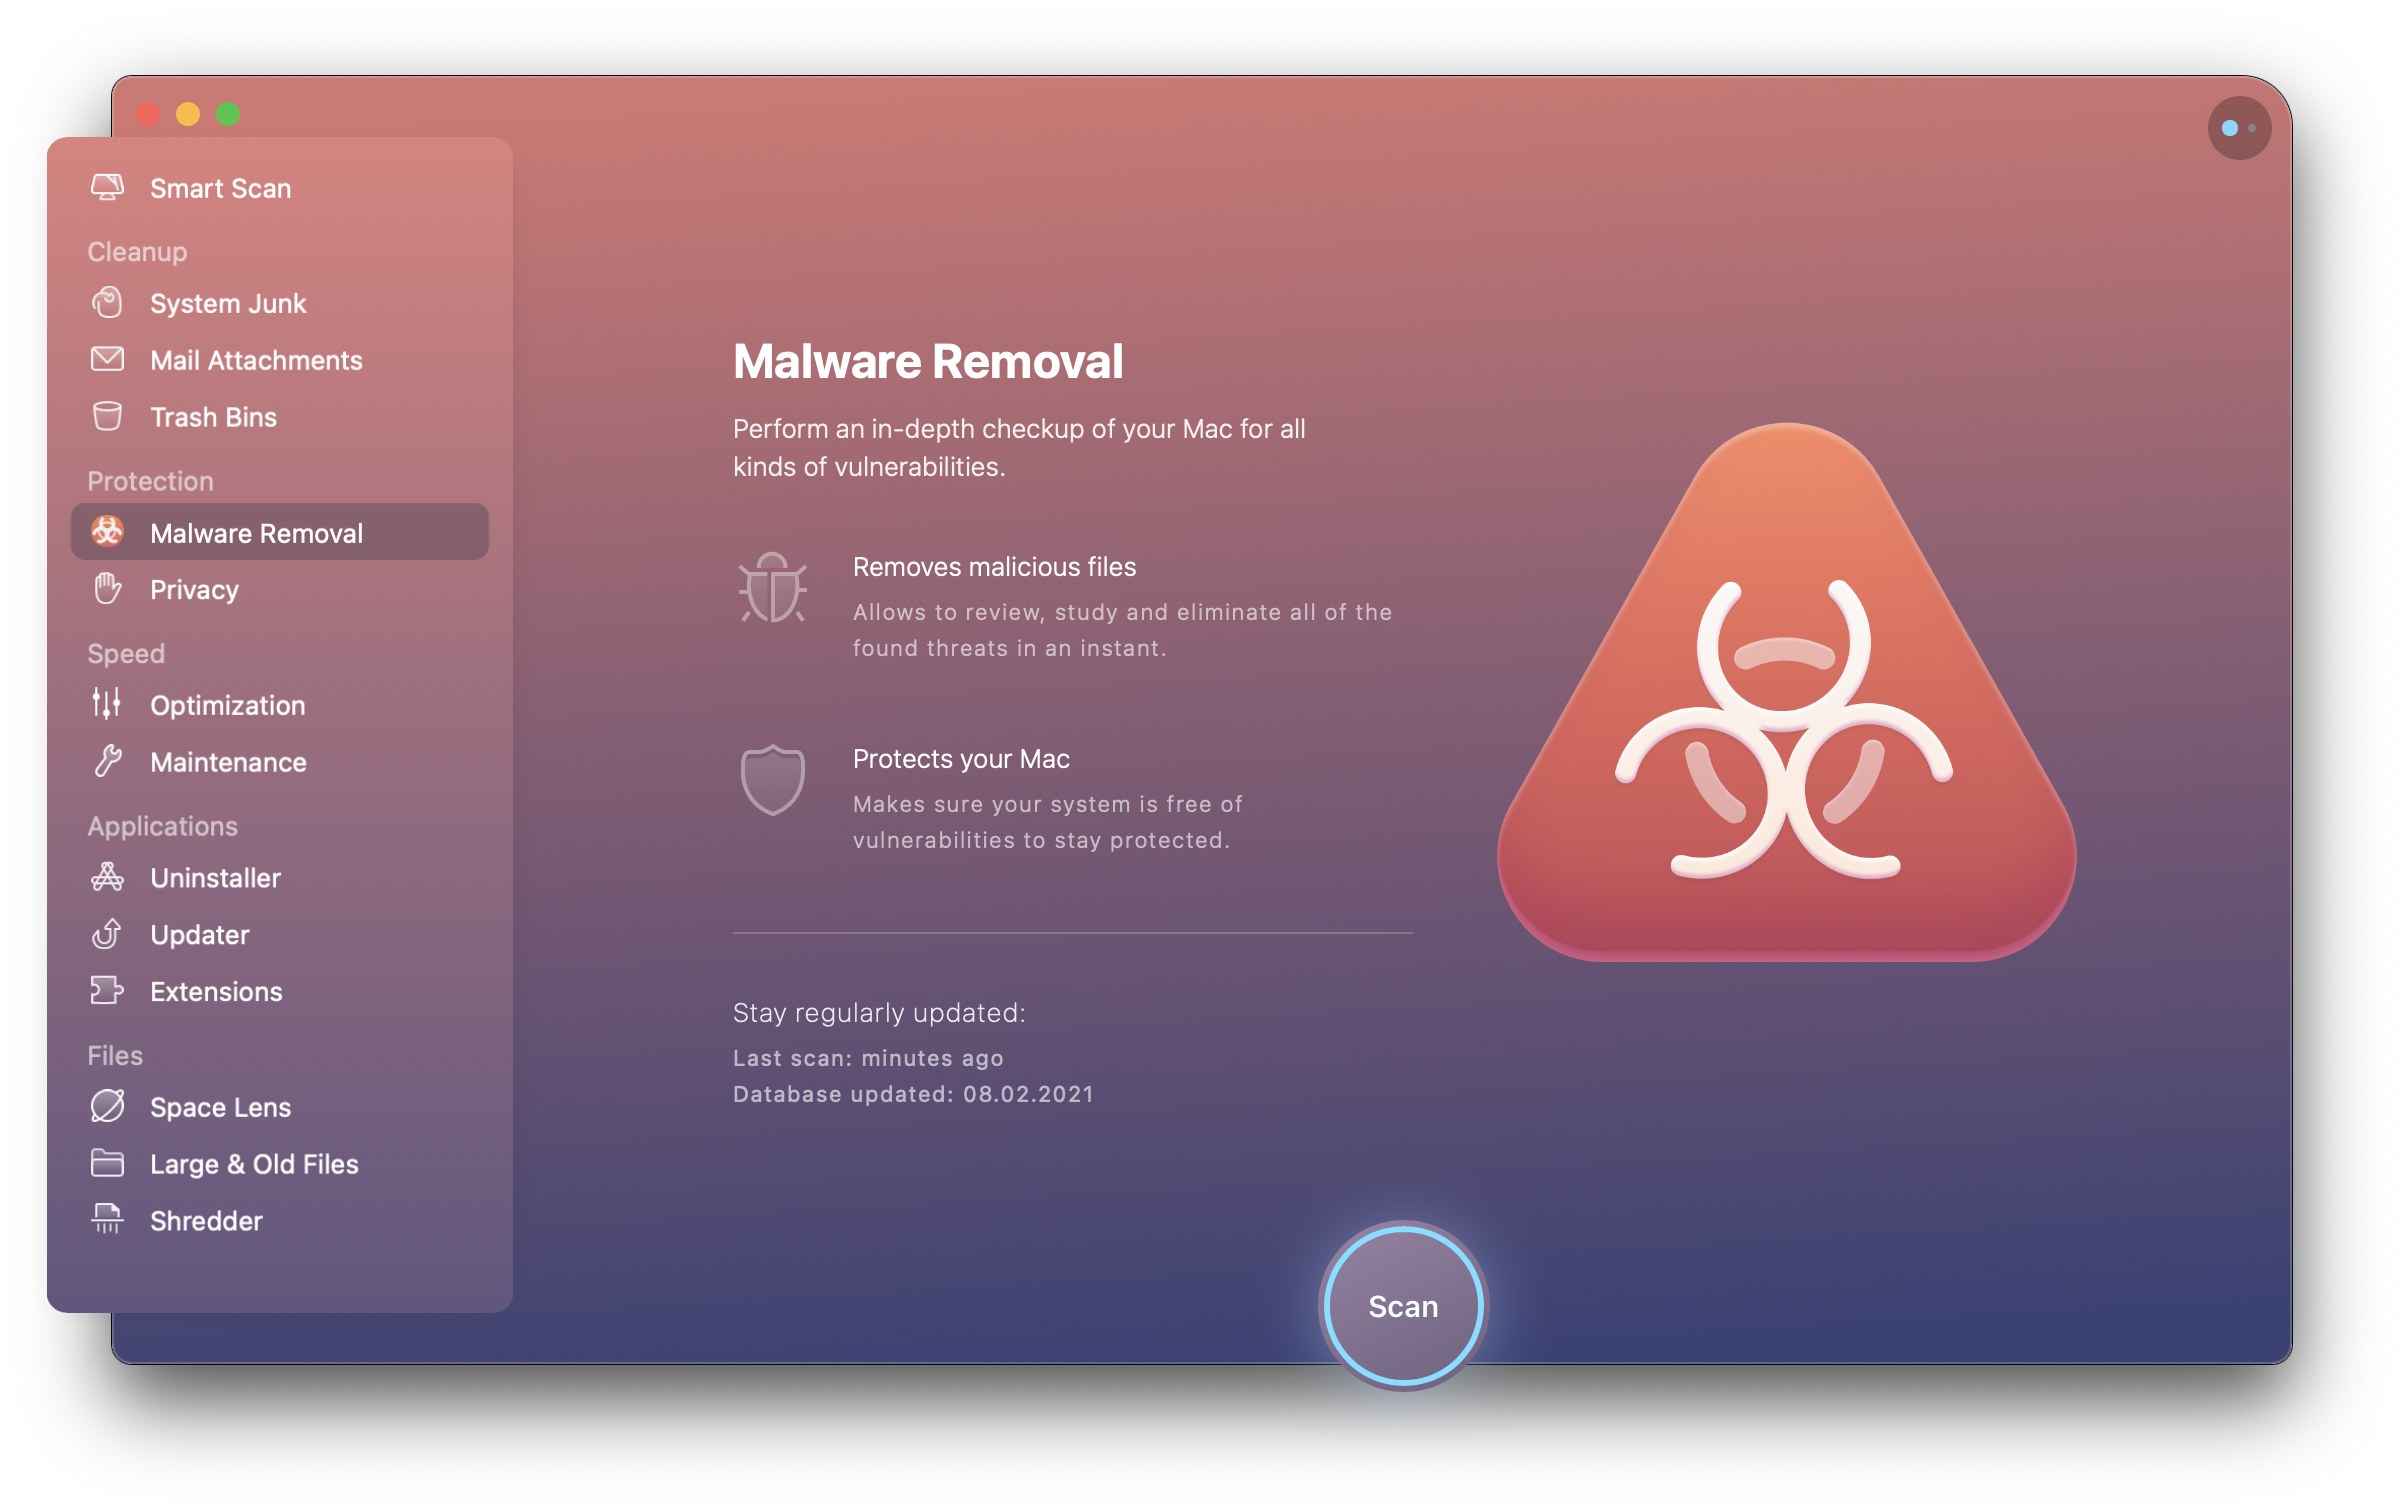Navigate to Large & Old Files section
This screenshot has width=2404, height=1512.
pyautogui.click(x=253, y=1164)
